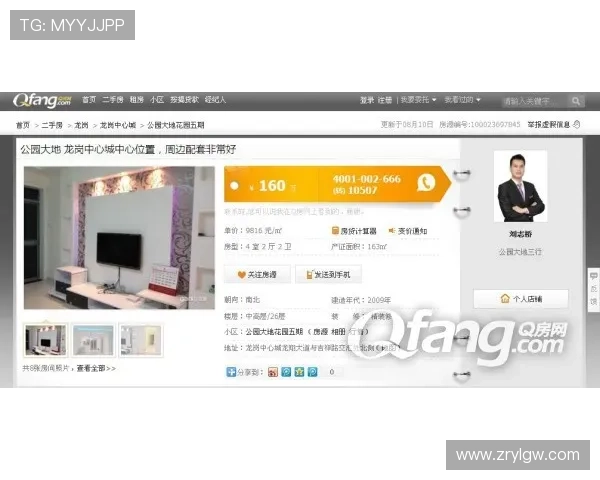Click breadcrumb 二手房 link

[x=52, y=125]
